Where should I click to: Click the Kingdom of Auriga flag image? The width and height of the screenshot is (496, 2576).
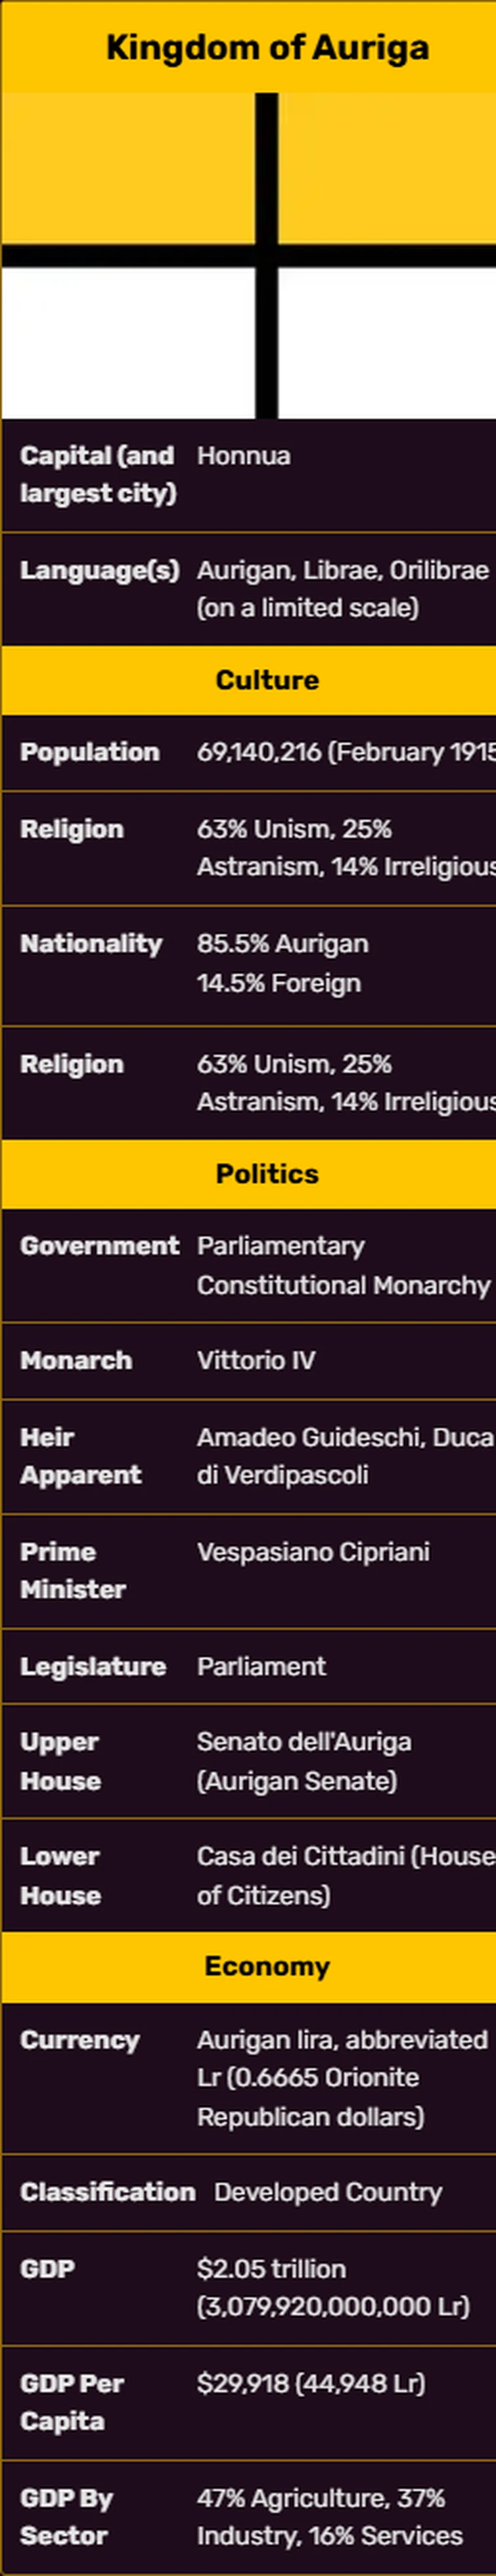click(248, 255)
